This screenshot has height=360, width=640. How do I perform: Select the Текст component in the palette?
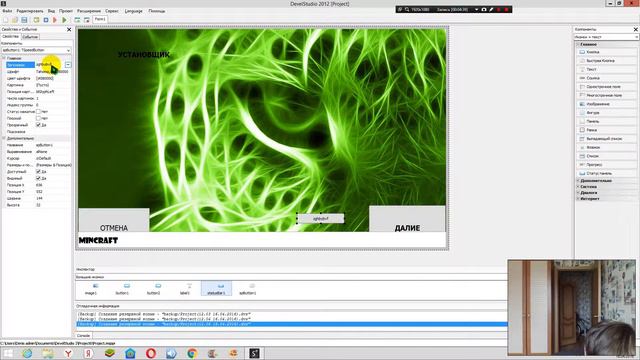click(x=607, y=69)
